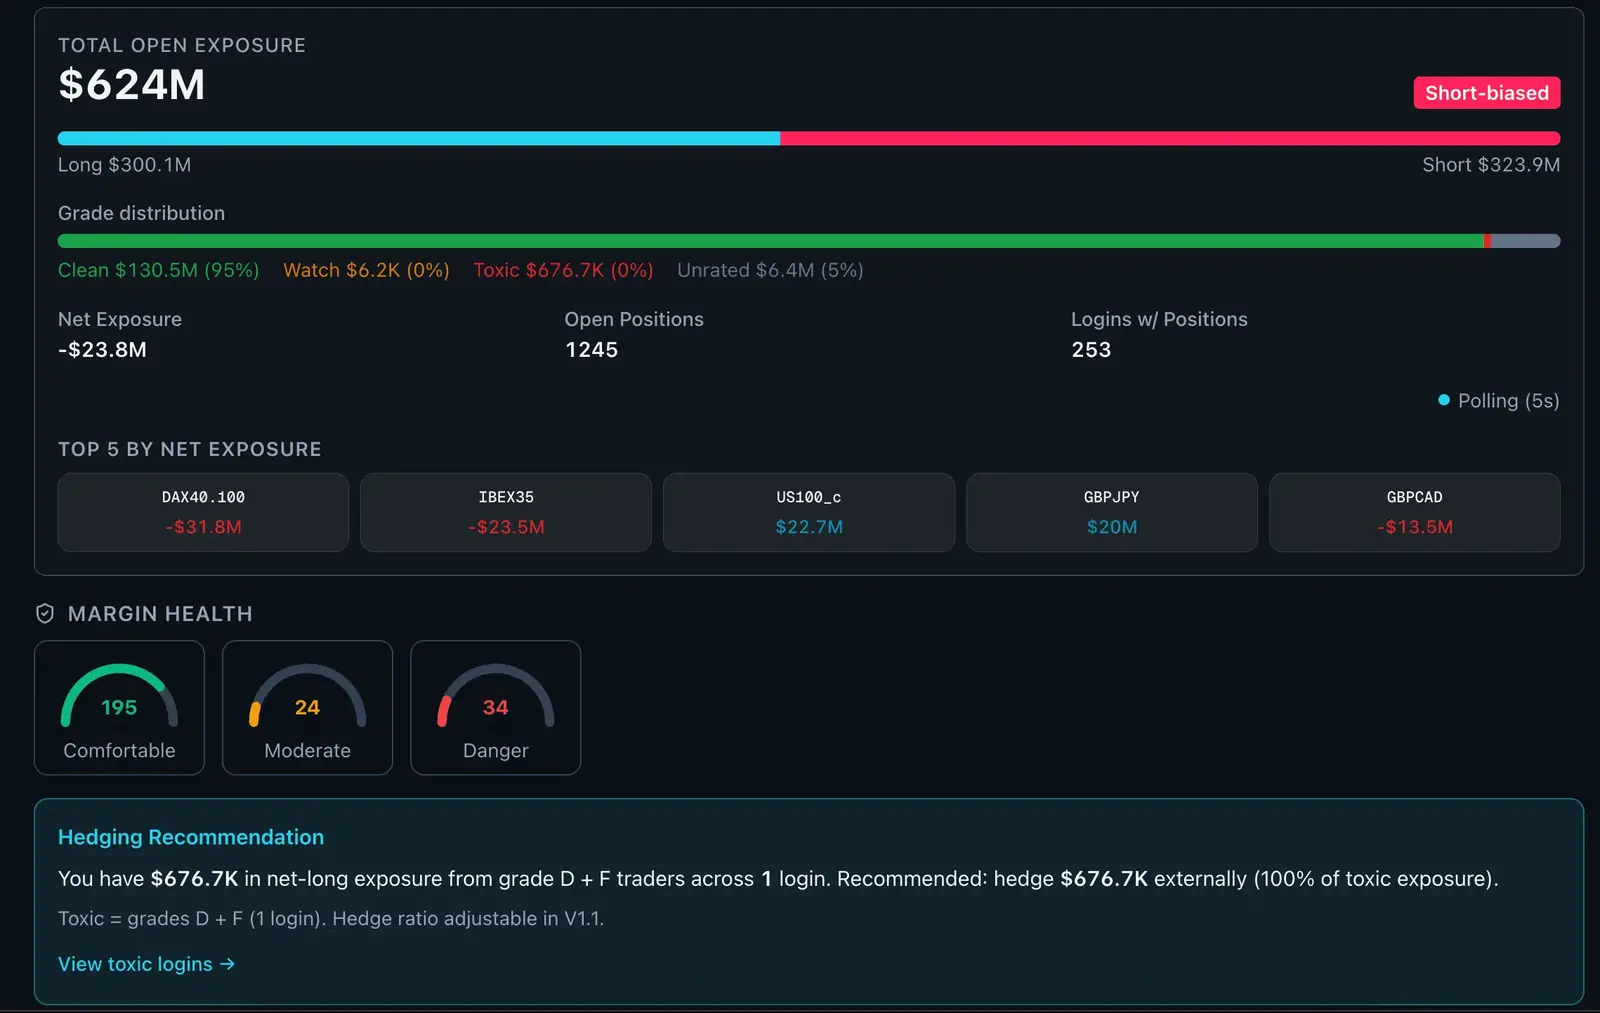Click the gray unrated segment of grade bar
The width and height of the screenshot is (1600, 1013).
point(1526,241)
